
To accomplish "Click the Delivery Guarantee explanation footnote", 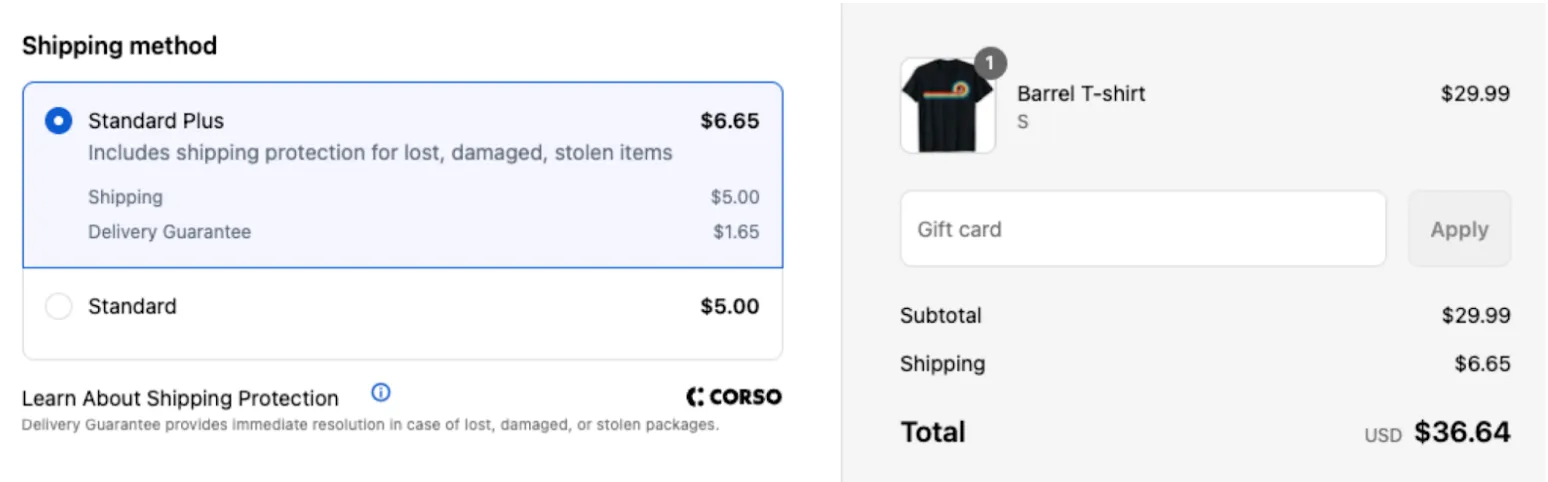I will coord(370,425).
